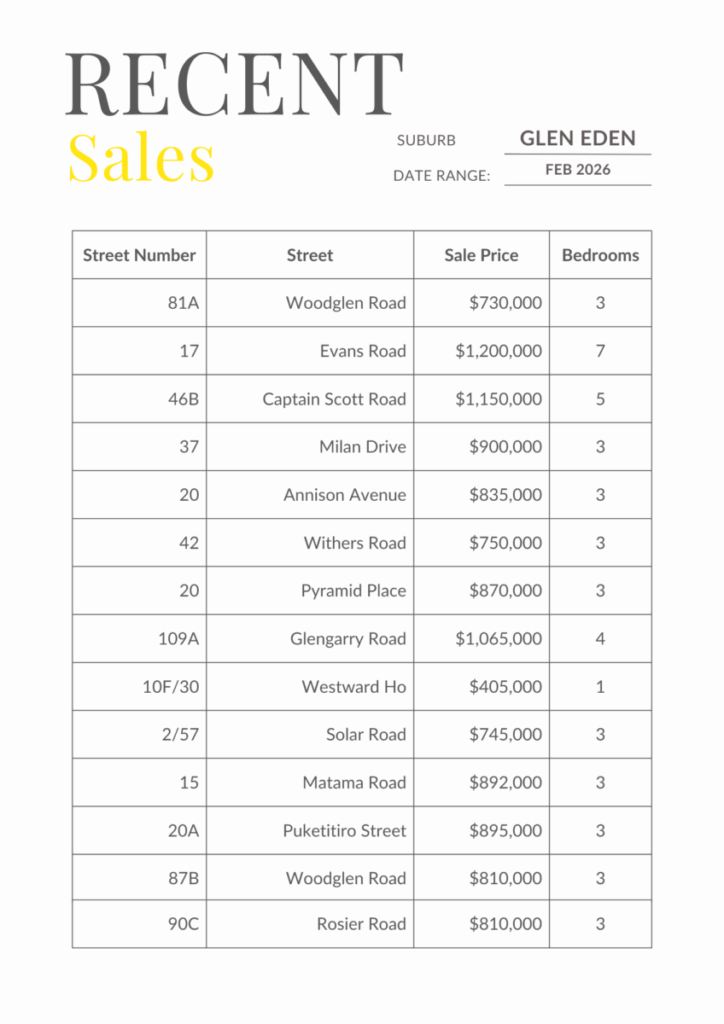This screenshot has height=1024, width=724.
Task: Click the Bedrooms column header
Action: tap(600, 255)
